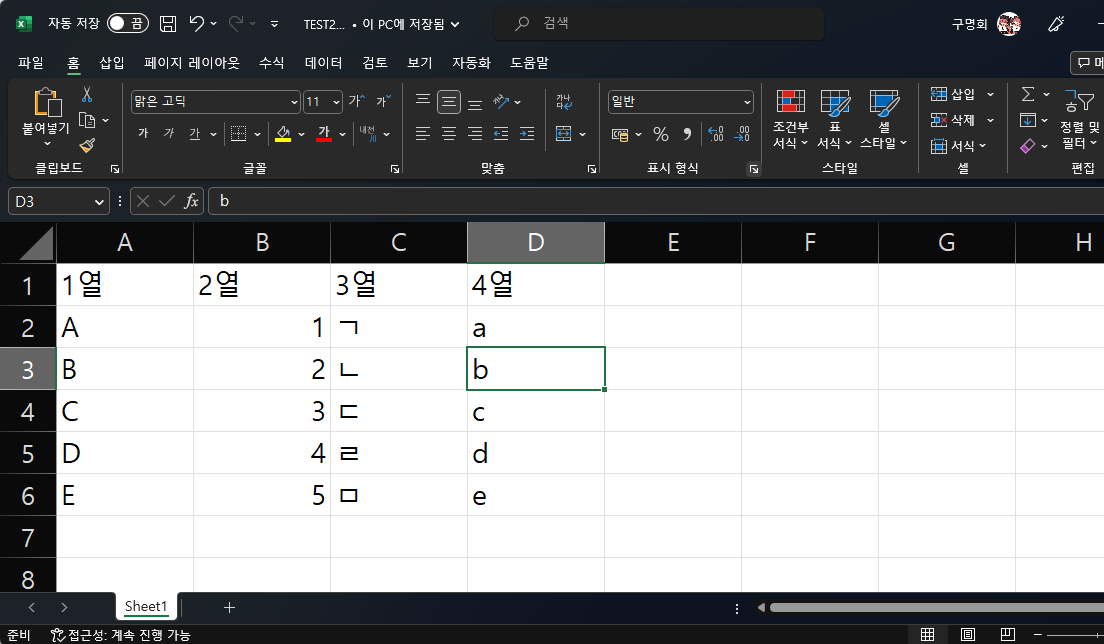Click the 검색 search box
Viewport: 1104px width, 644px height.
click(659, 23)
